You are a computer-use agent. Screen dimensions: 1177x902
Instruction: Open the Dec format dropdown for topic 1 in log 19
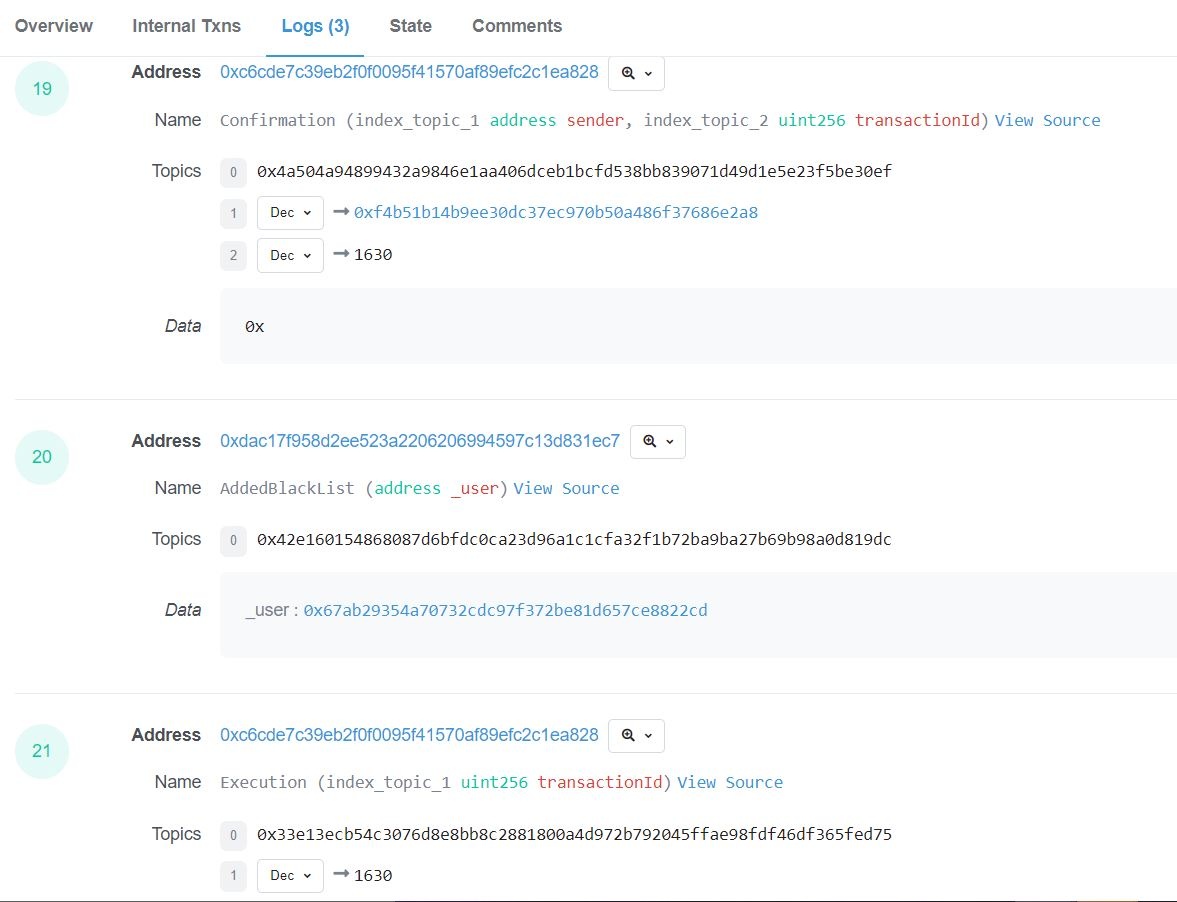[289, 213]
